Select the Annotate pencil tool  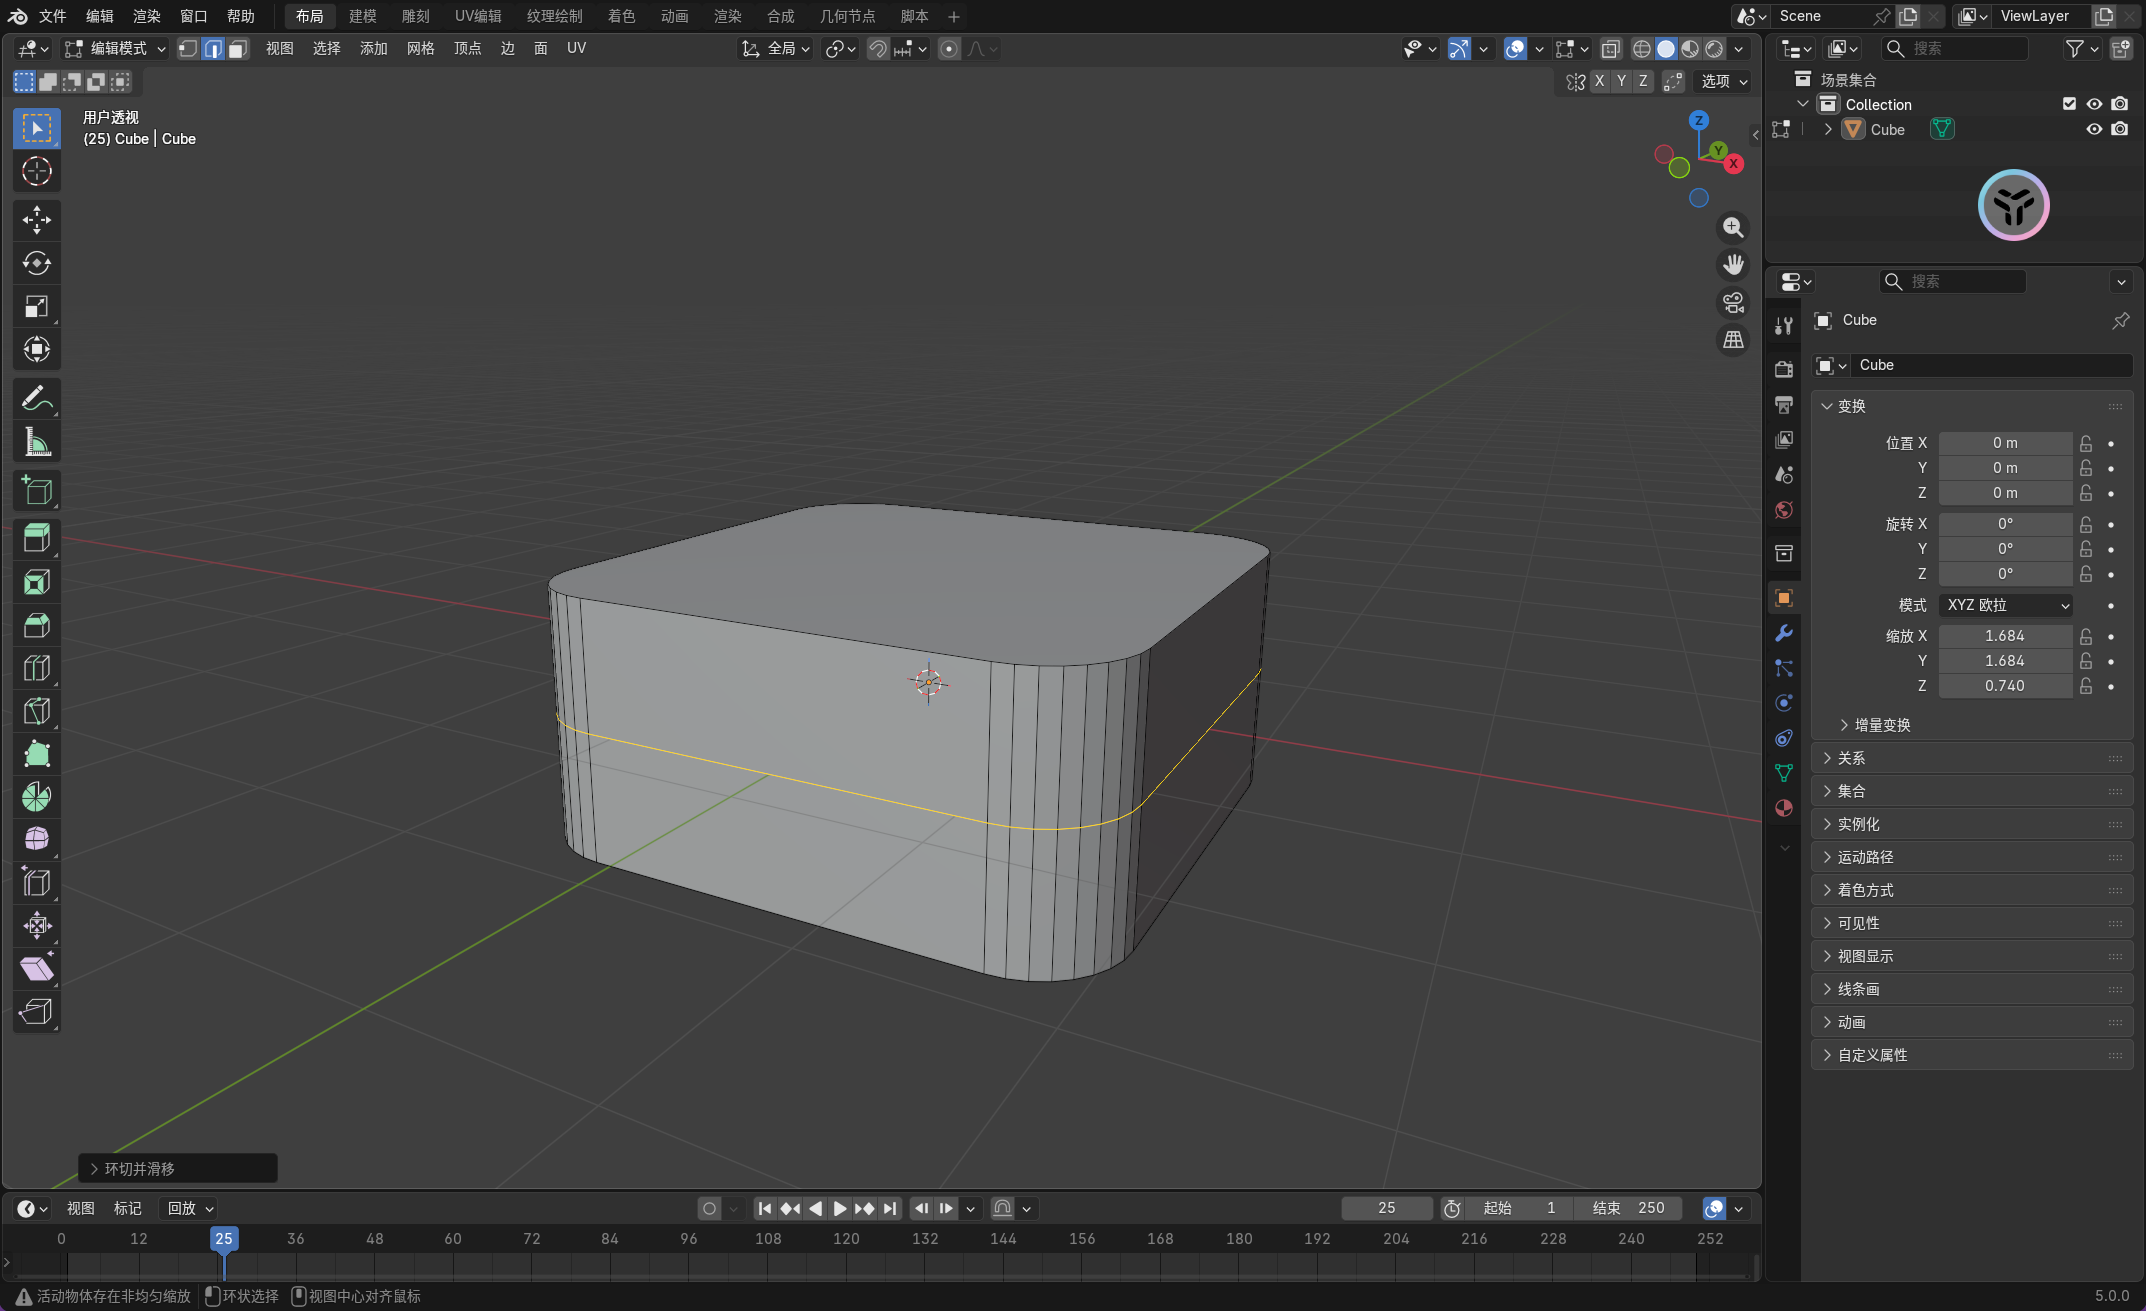pyautogui.click(x=37, y=399)
